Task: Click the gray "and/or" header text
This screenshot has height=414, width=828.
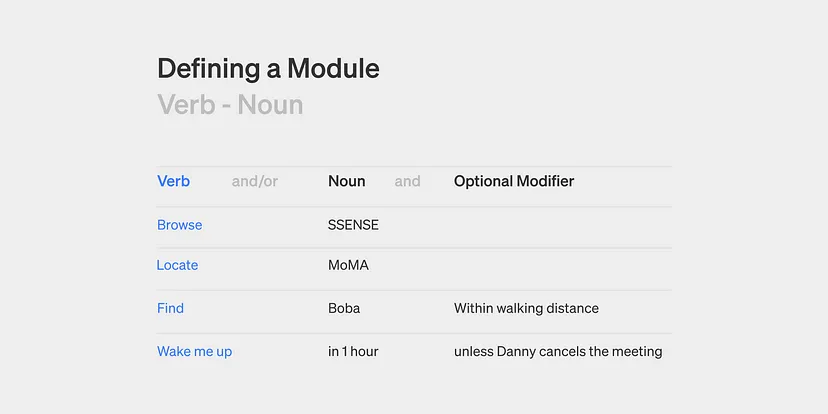Action: coord(254,181)
